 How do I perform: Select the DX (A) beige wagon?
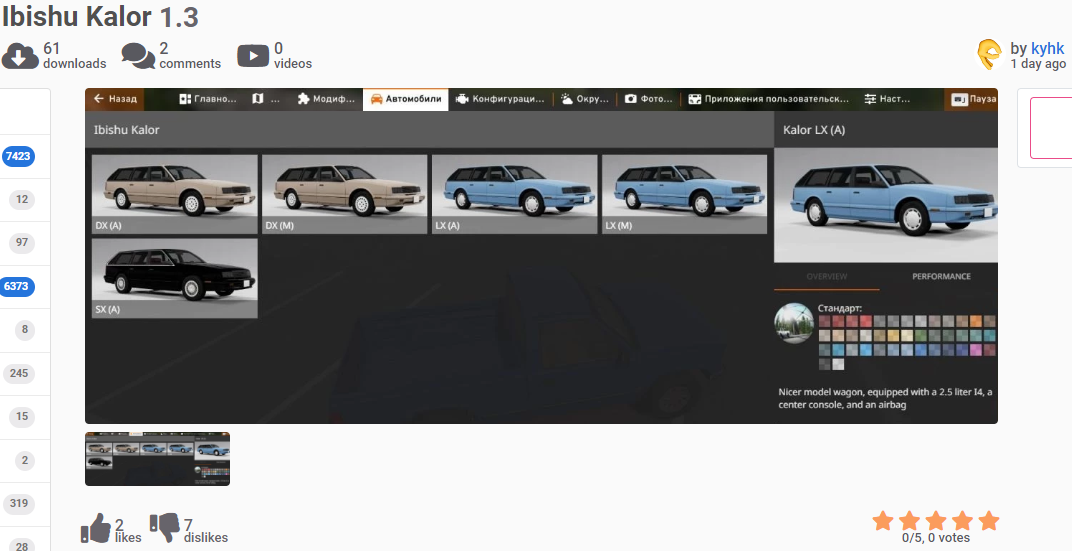pos(175,194)
